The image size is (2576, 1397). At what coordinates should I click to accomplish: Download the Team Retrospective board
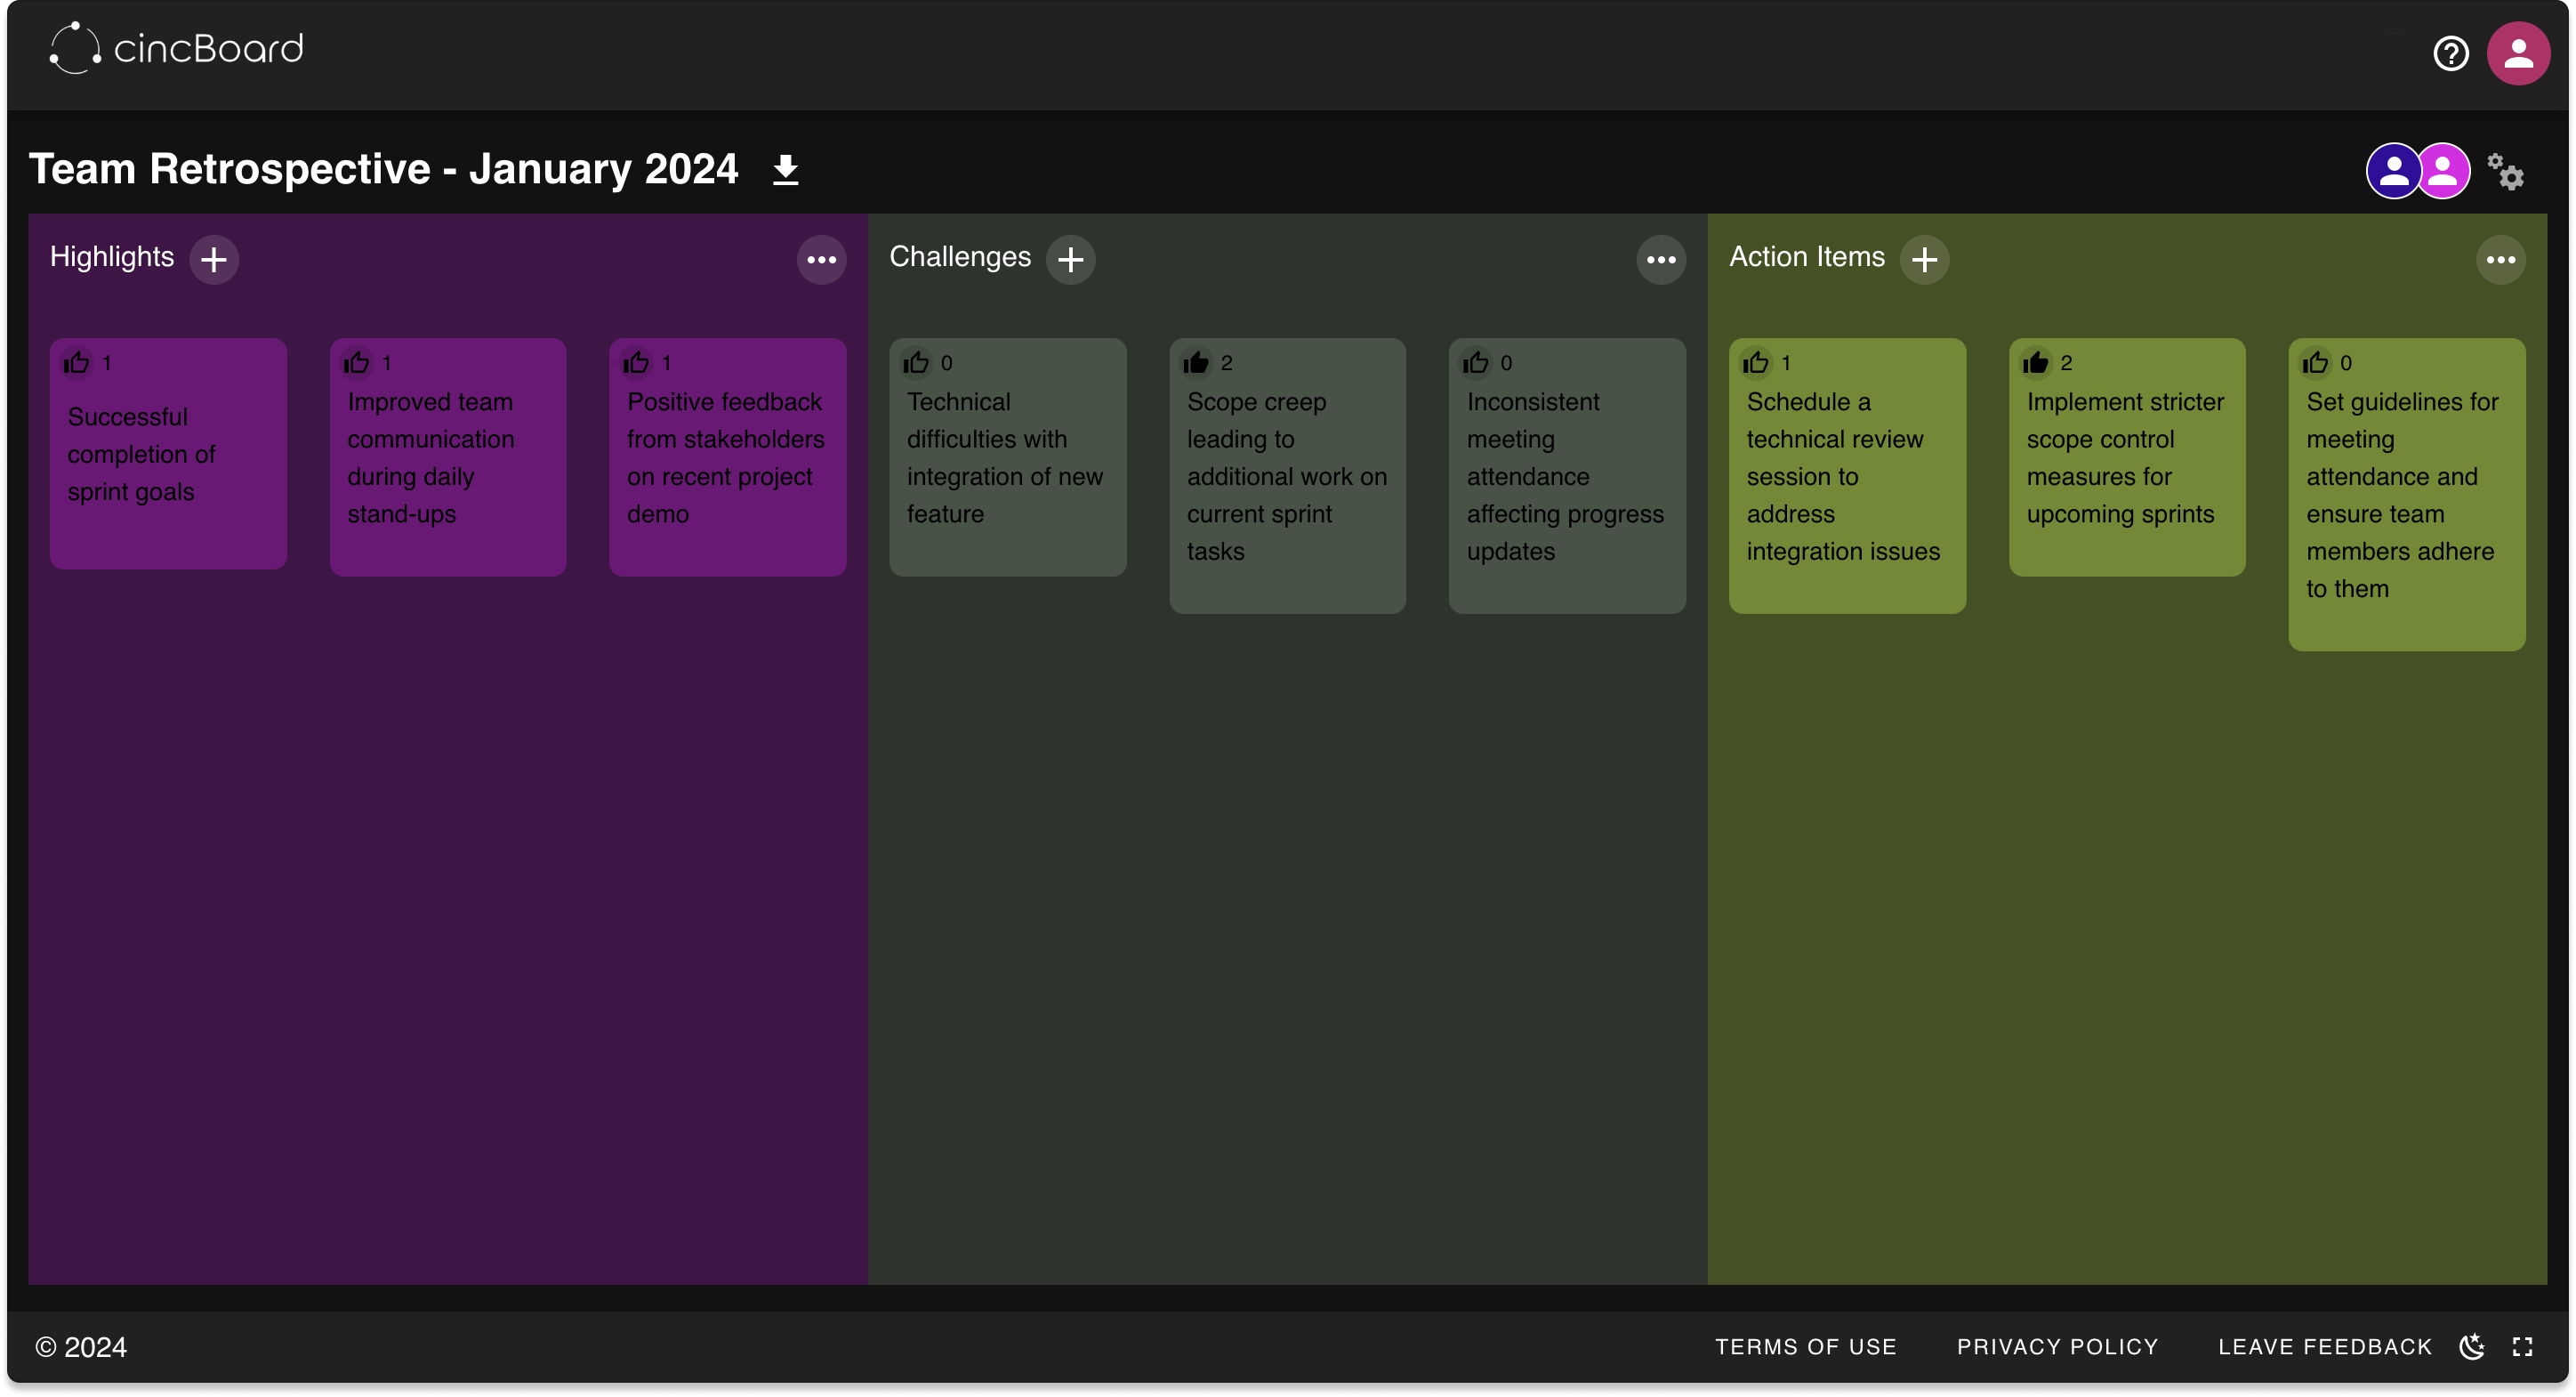click(786, 170)
